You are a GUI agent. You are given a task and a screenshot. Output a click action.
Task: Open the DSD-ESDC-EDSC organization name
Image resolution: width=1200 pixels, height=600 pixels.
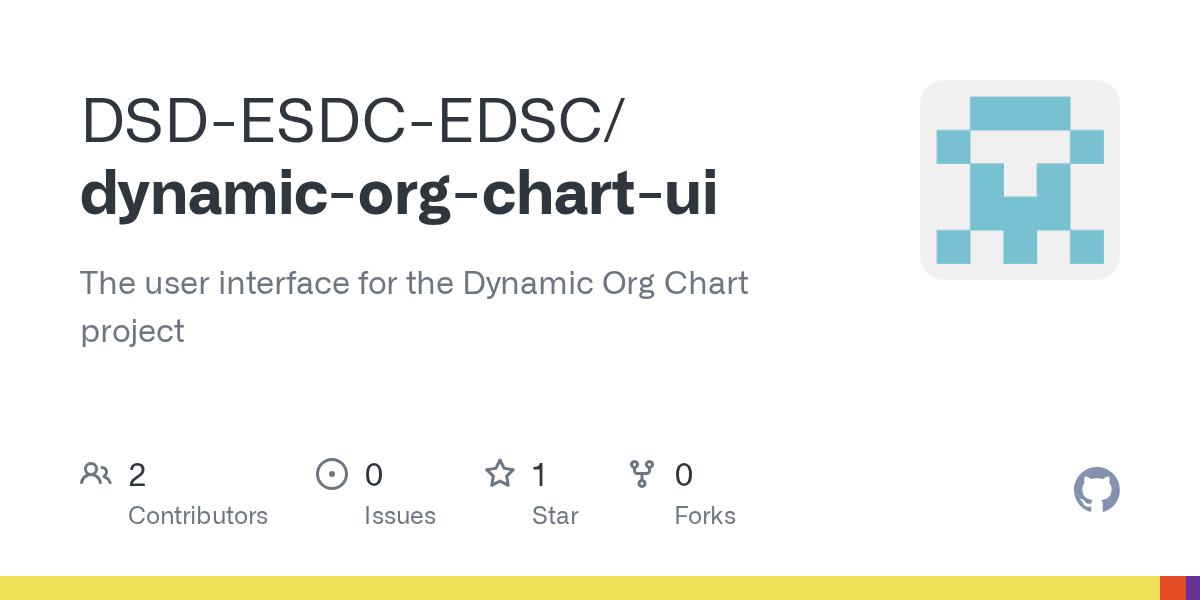click(x=351, y=120)
